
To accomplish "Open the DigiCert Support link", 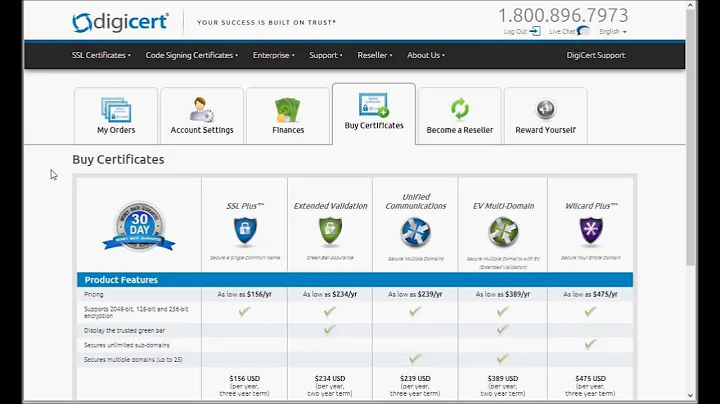I will 596,55.
